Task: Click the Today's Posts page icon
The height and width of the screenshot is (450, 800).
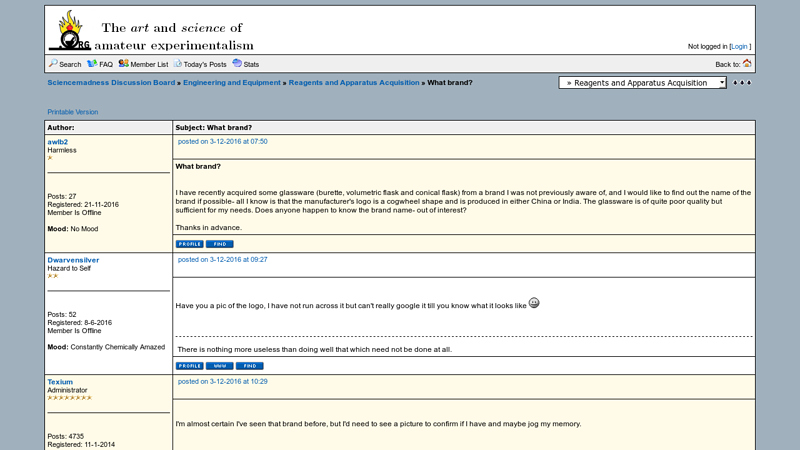Action: (178, 63)
